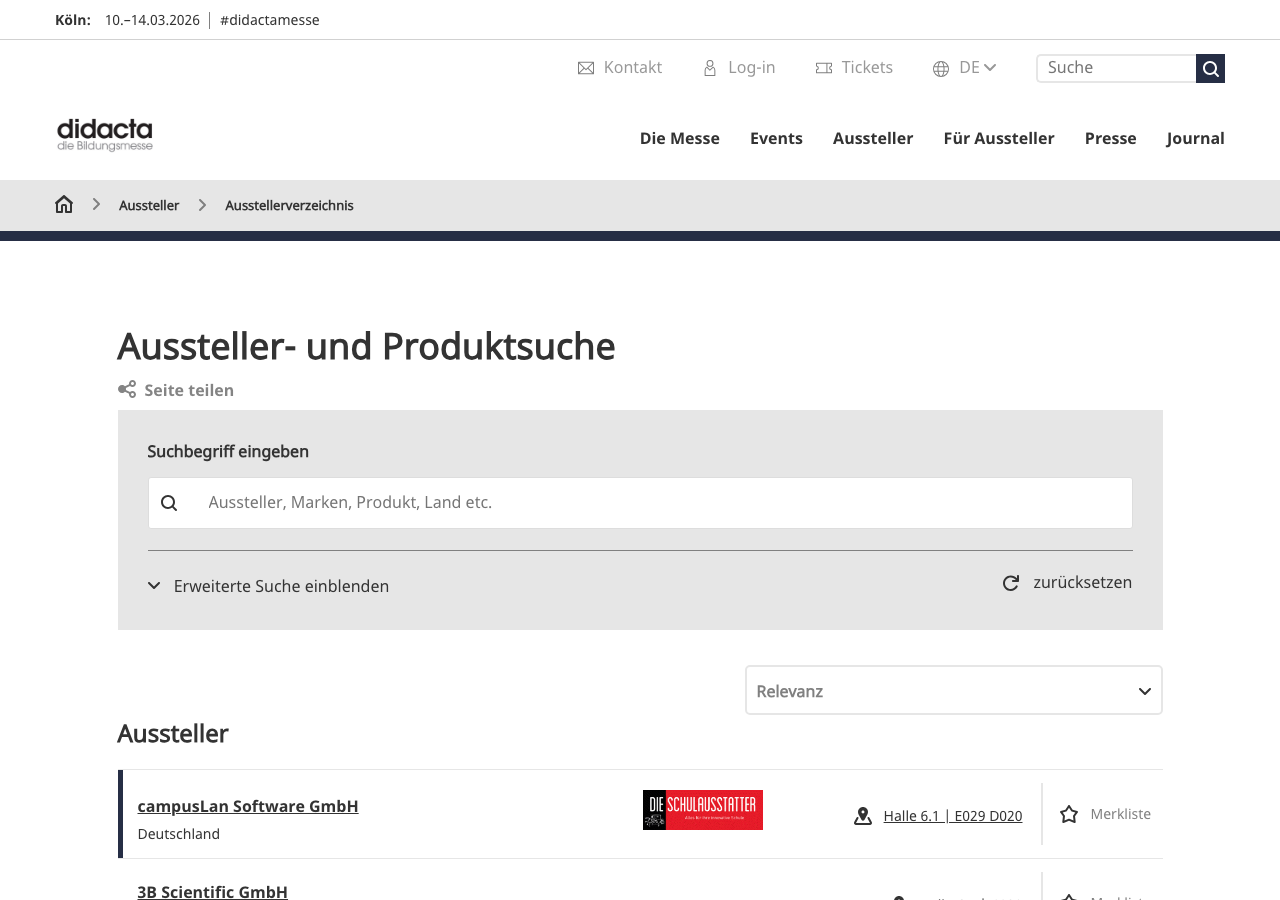Click the Log-in link
The height and width of the screenshot is (900, 1280).
[751, 68]
